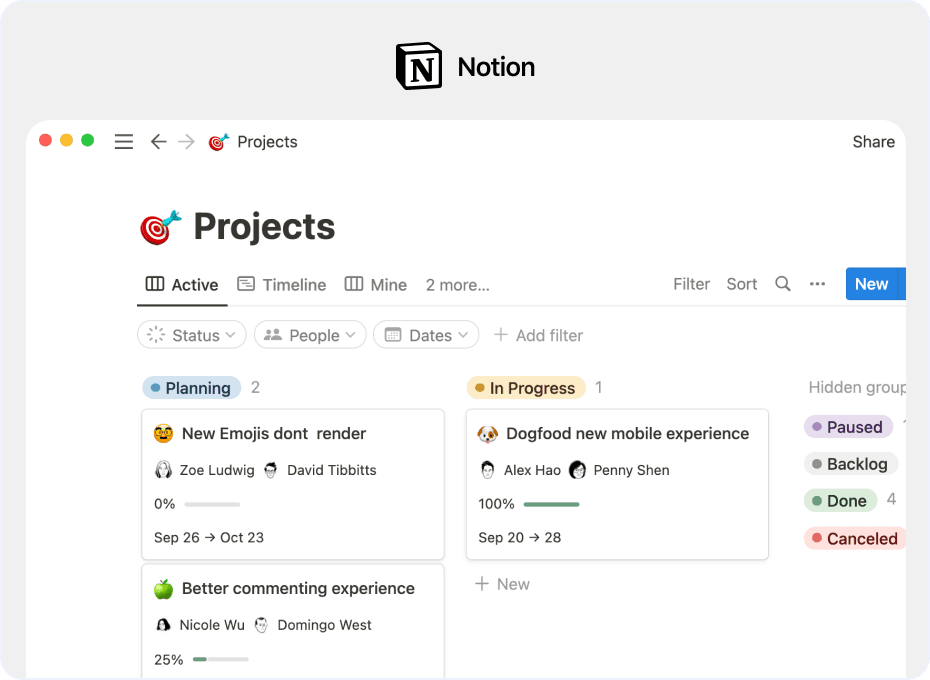Click the Sort button
This screenshot has width=930, height=680.
pyautogui.click(x=741, y=284)
